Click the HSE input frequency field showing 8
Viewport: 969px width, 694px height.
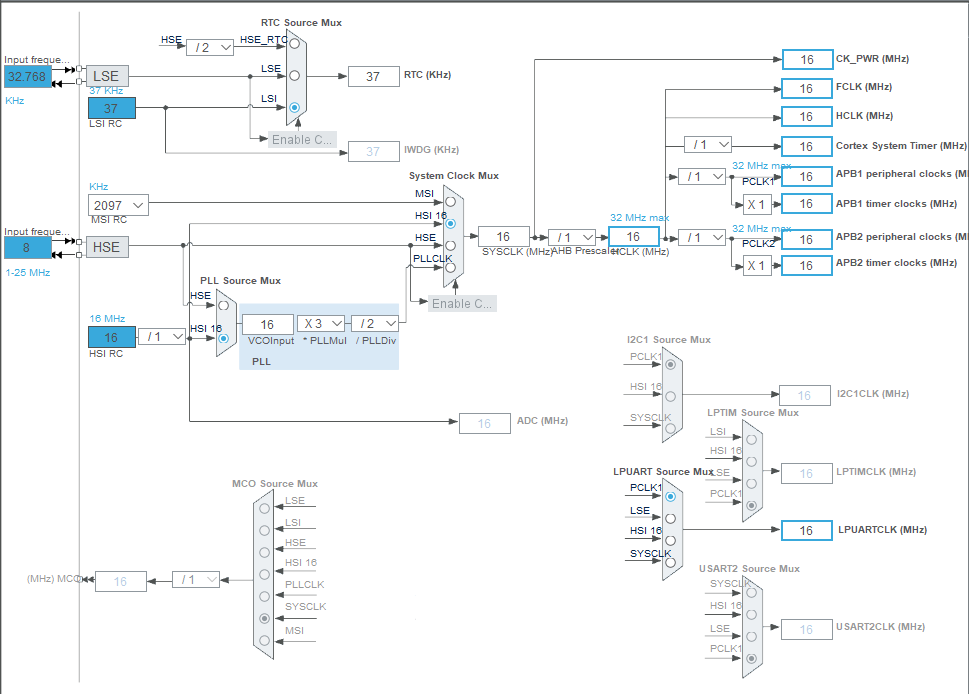pos(28,248)
